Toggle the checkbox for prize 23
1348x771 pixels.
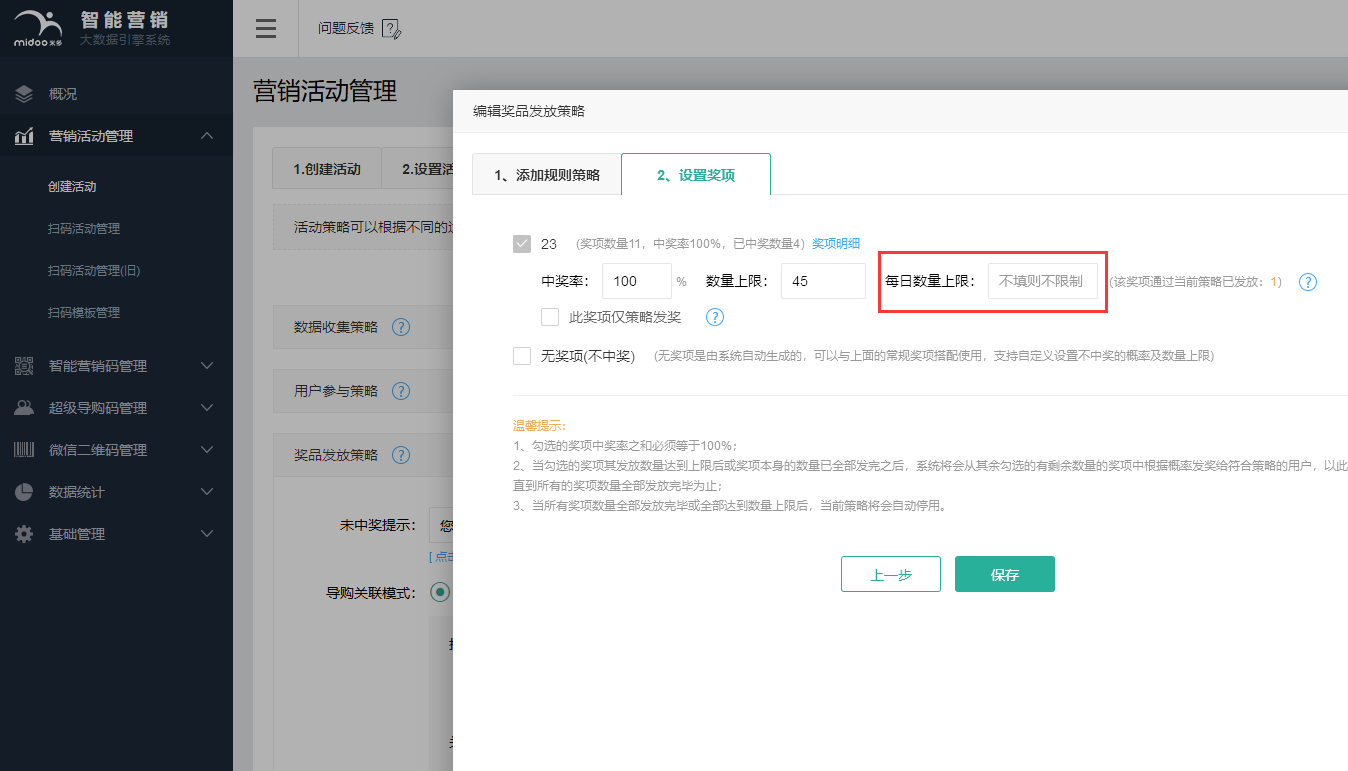pos(522,244)
